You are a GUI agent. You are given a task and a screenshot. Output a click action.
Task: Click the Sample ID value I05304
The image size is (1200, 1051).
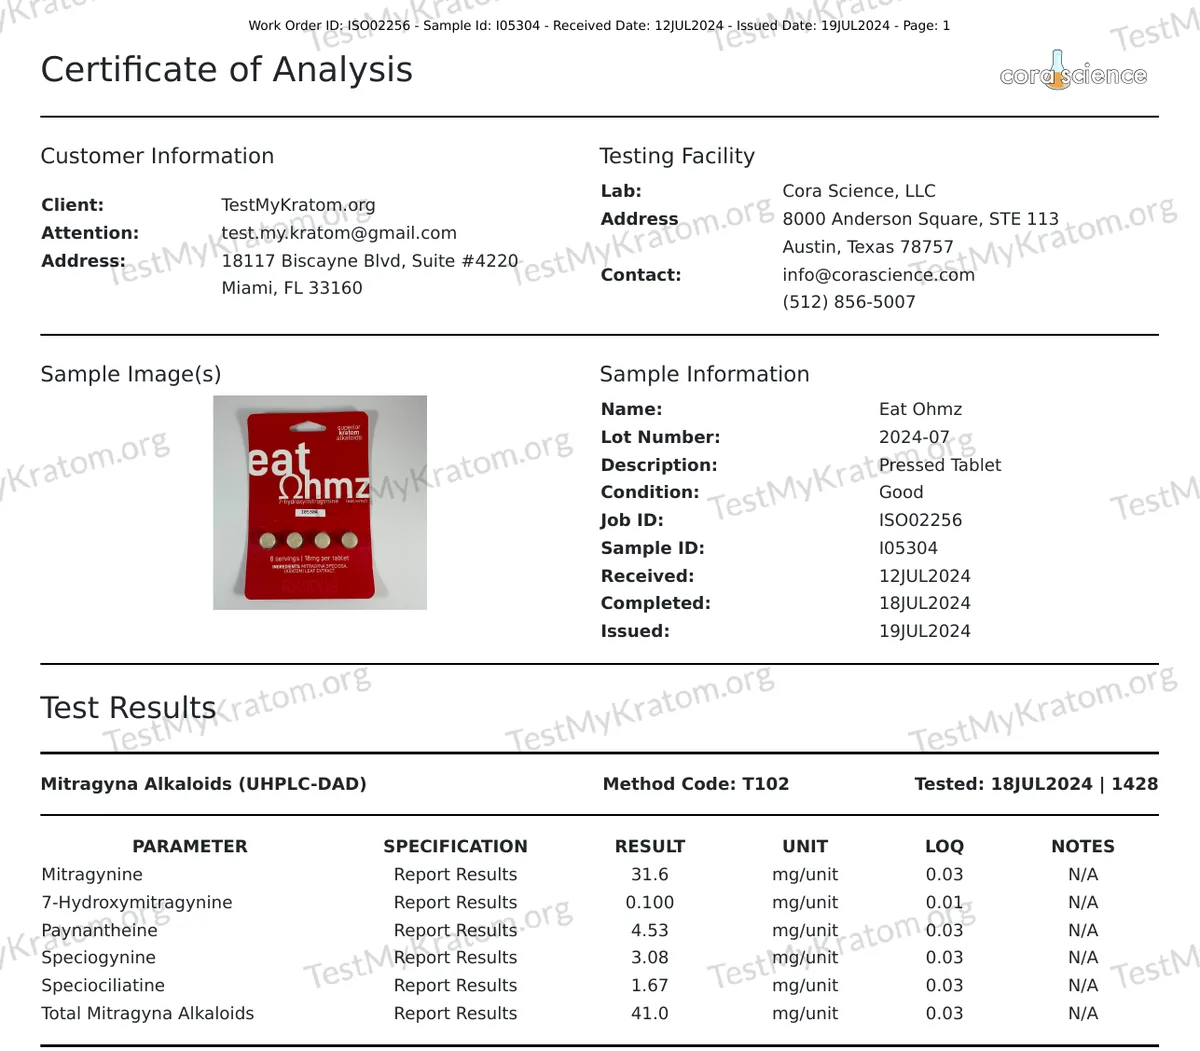908,548
